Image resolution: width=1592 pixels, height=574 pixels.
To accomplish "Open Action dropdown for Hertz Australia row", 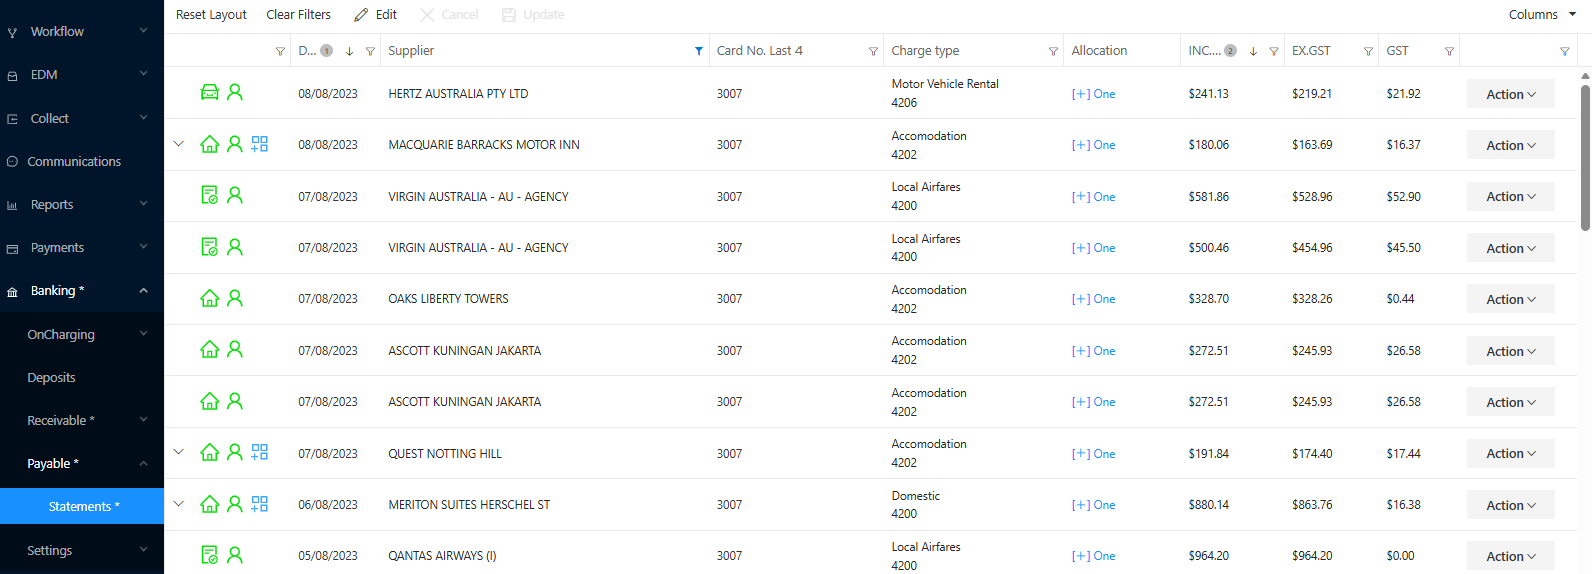I will (1510, 94).
